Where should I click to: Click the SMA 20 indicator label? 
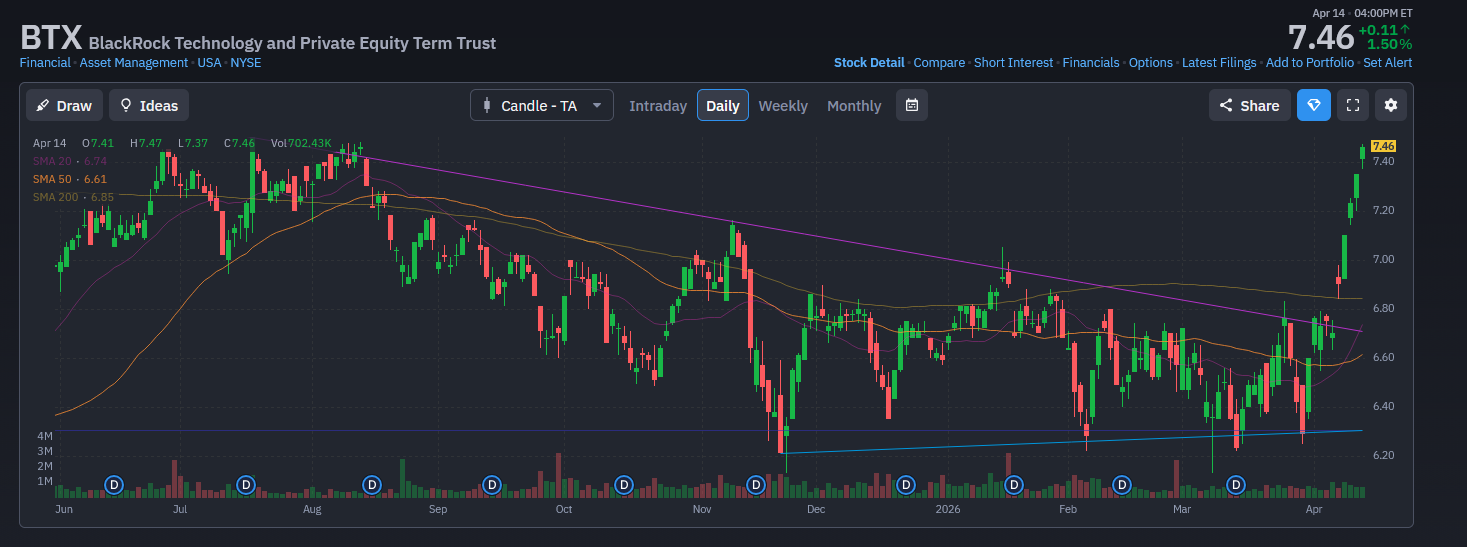click(x=69, y=161)
